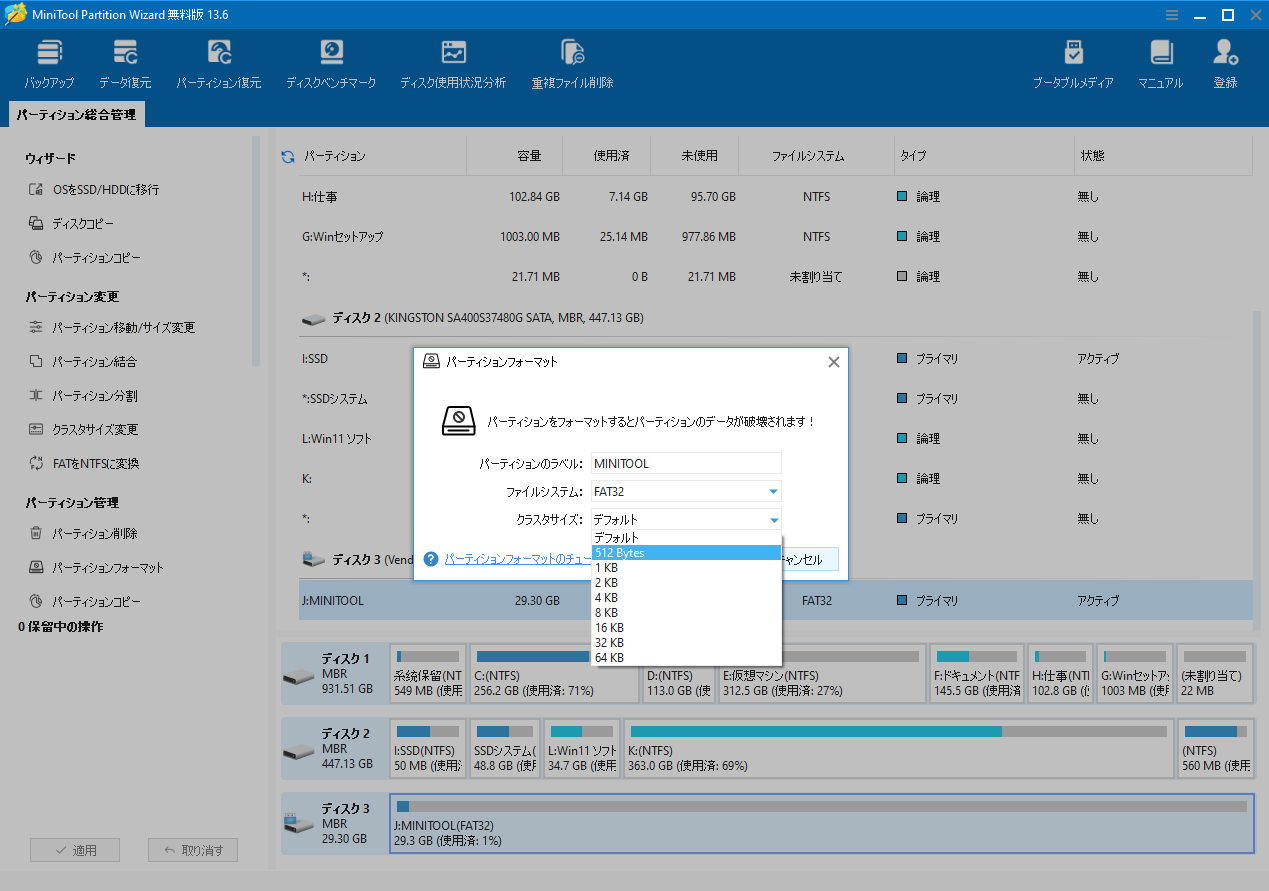Click the help question mark icon in dialog
Image resolution: width=1269 pixels, height=891 pixels.
(431, 559)
